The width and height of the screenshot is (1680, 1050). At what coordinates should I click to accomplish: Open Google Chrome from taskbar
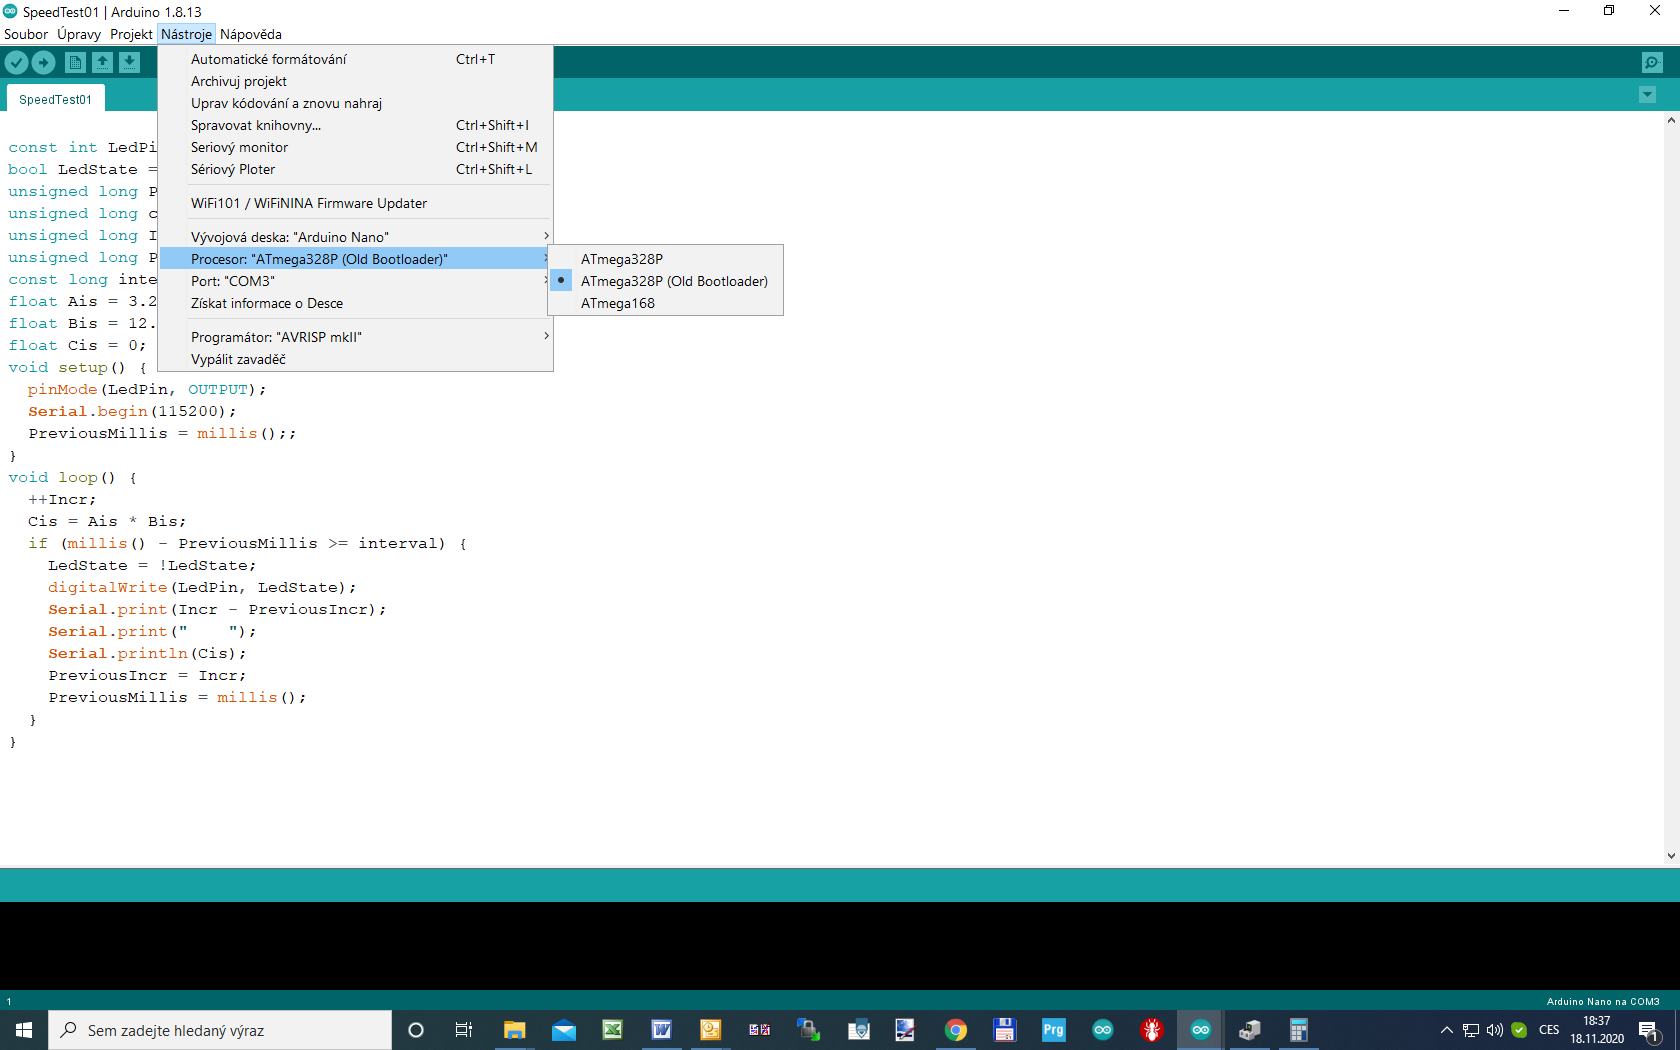pos(955,1030)
